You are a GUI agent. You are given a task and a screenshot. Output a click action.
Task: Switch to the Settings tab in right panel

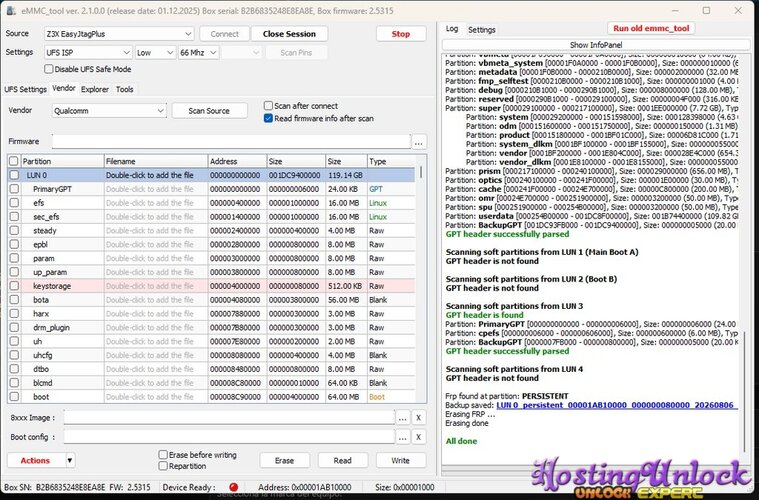[482, 30]
